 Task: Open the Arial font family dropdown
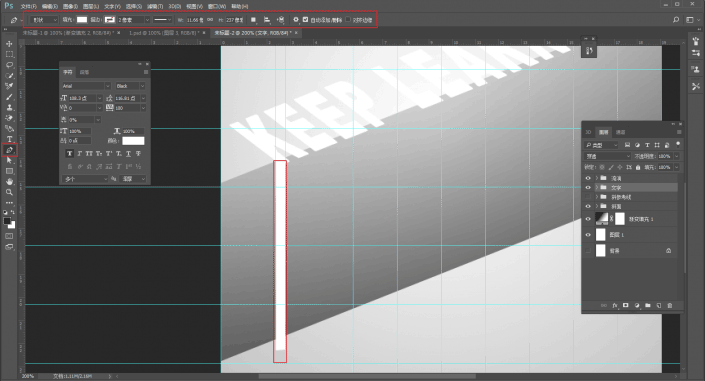coord(86,86)
